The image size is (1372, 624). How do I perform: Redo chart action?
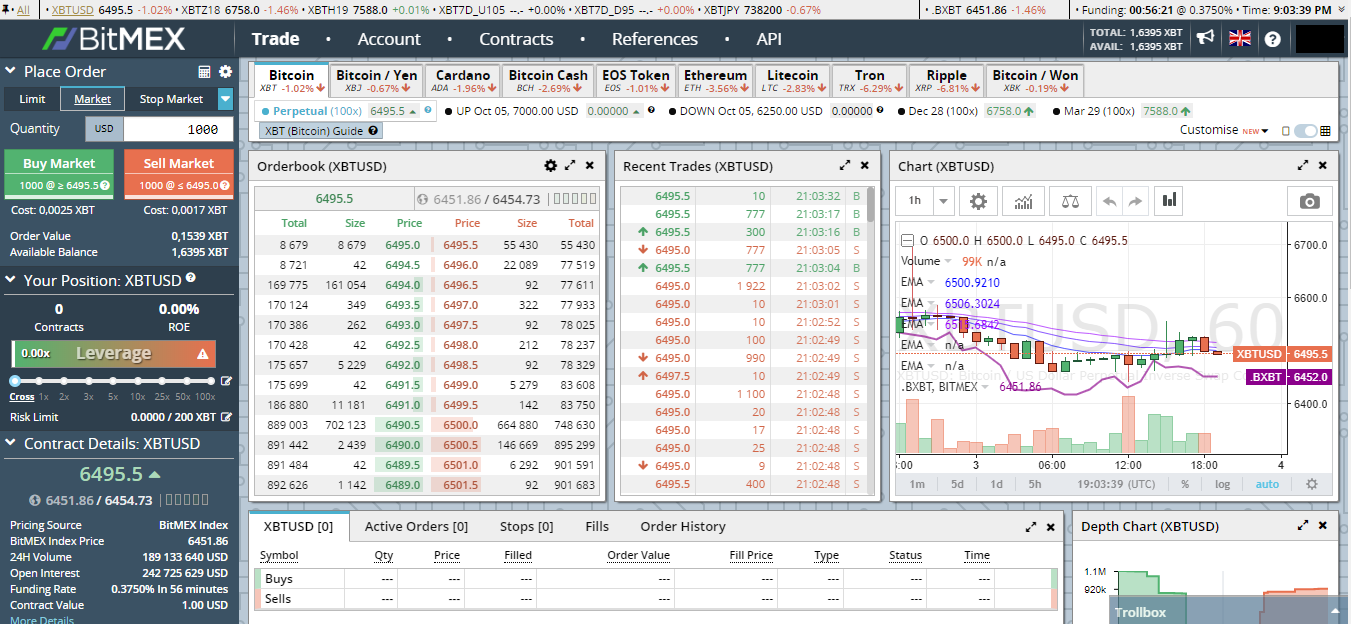tap(1134, 201)
